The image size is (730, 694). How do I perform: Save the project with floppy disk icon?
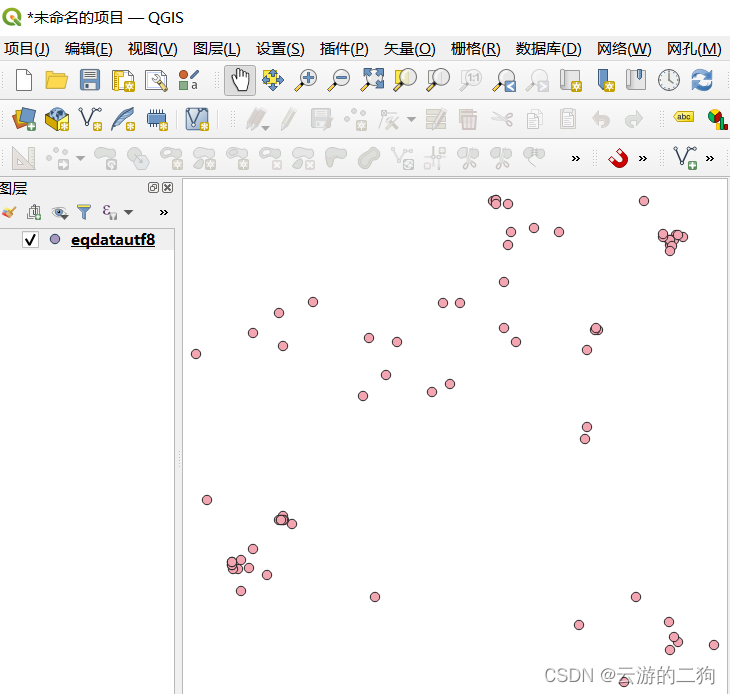[x=89, y=80]
